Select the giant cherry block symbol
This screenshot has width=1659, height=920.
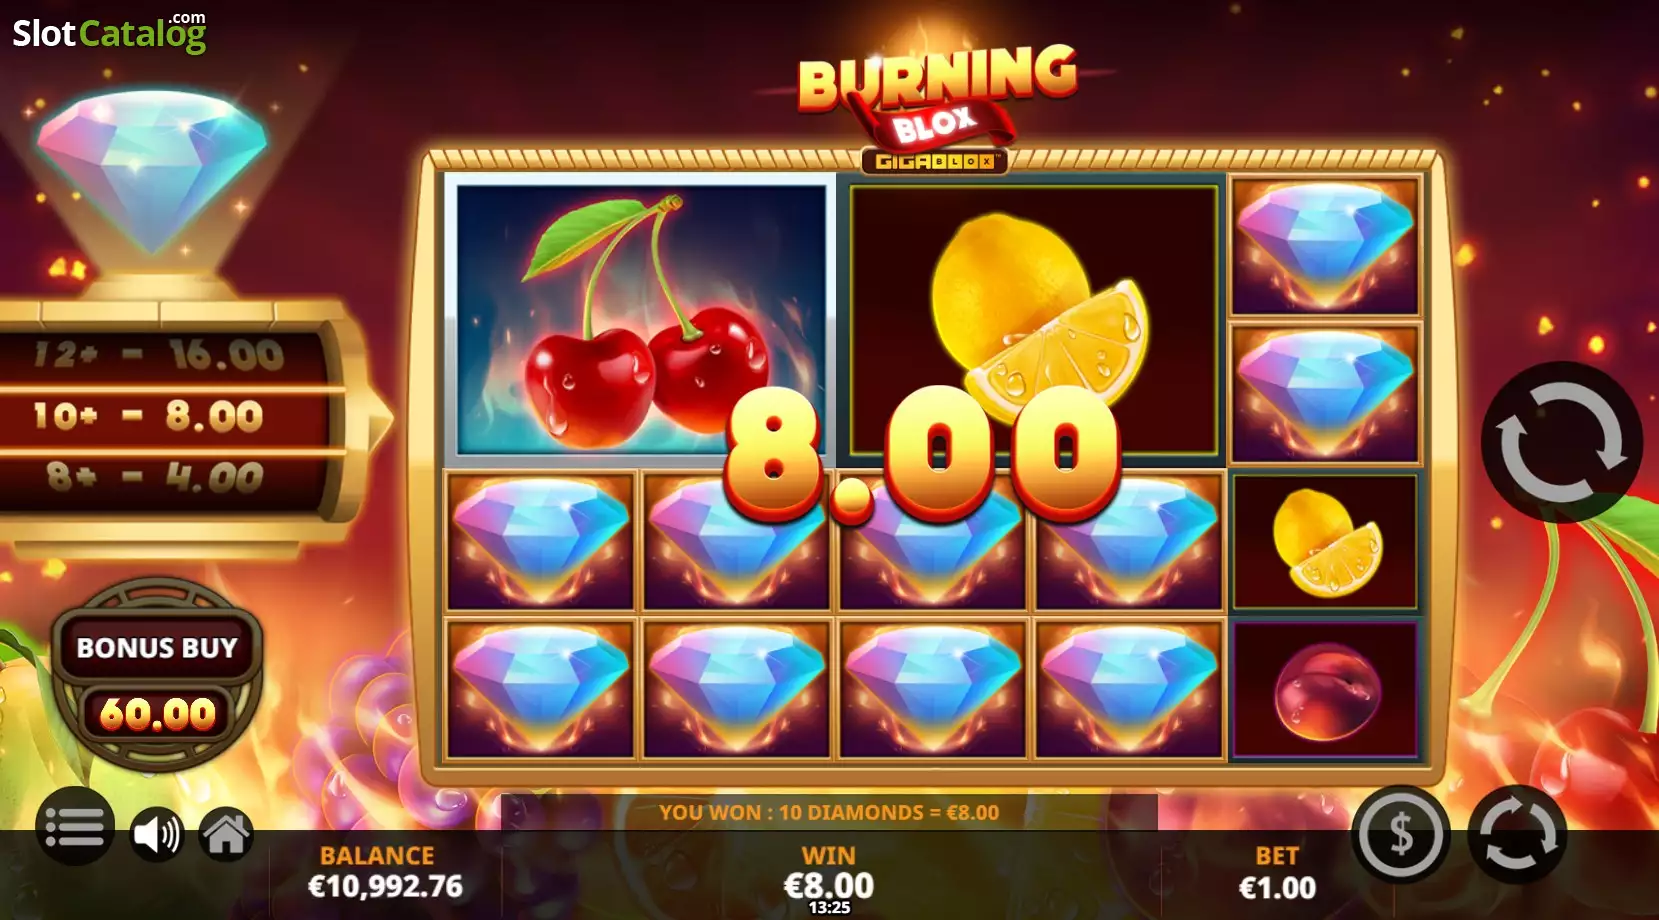tap(641, 318)
